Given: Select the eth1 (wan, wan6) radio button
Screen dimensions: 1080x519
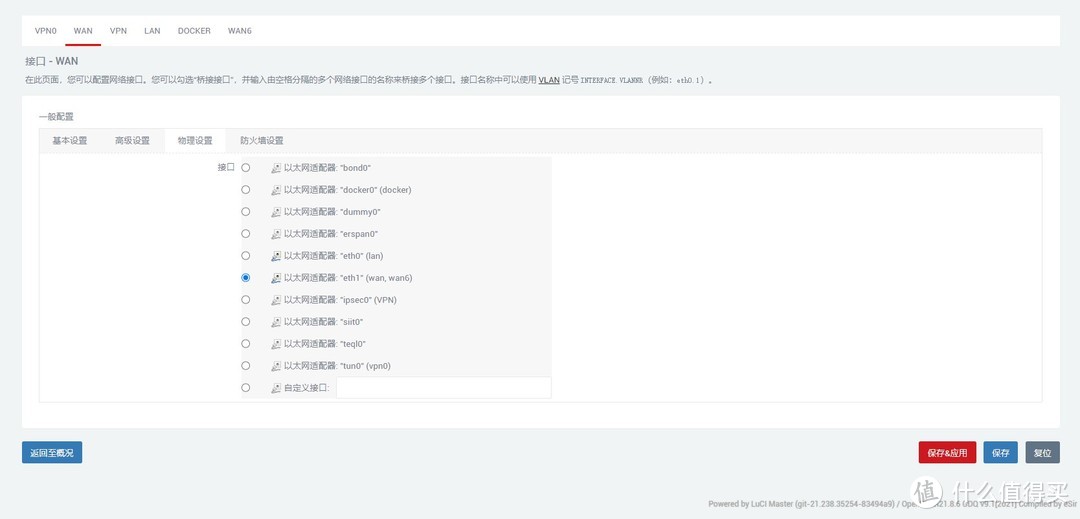Looking at the screenshot, I should 246,277.
